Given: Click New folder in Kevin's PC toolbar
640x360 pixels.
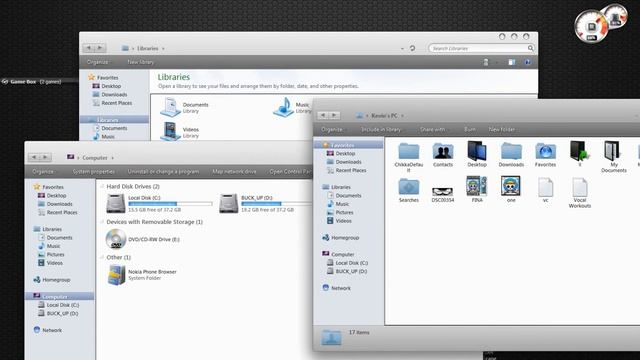Looking at the screenshot, I should (x=502, y=129).
